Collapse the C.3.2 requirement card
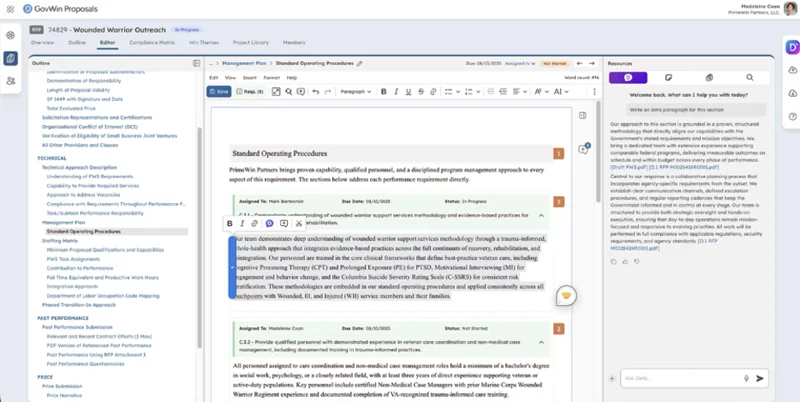This screenshot has height=402, width=800. pos(541,342)
